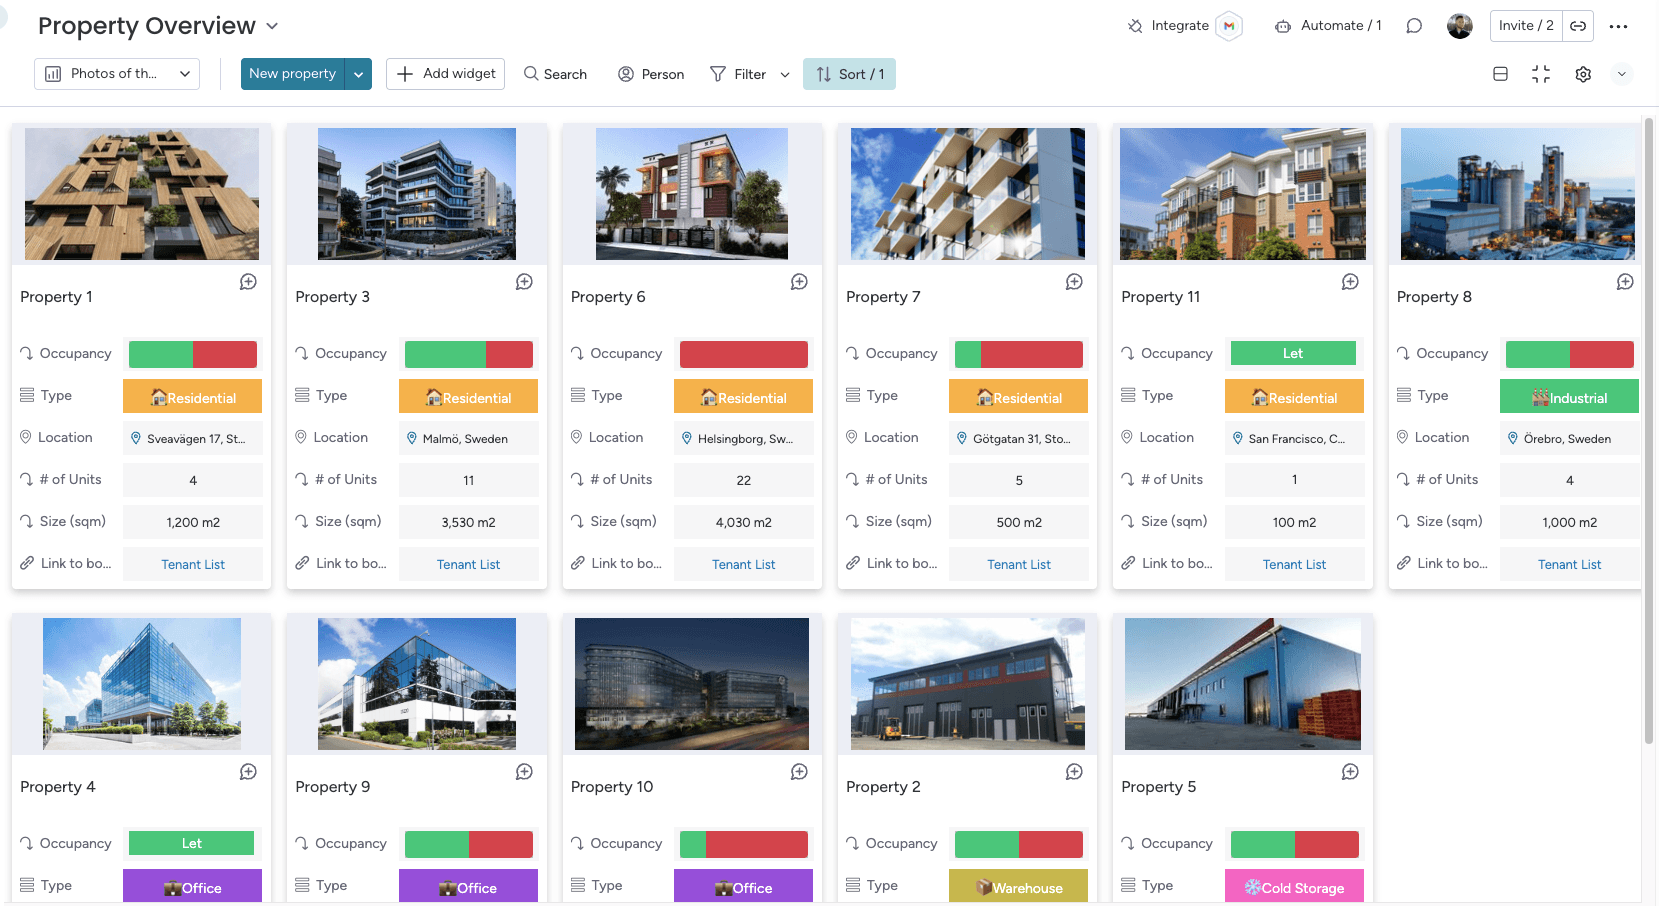Edit Sveavägen 17 location field
This screenshot has height=906, width=1659.
pos(193,439)
